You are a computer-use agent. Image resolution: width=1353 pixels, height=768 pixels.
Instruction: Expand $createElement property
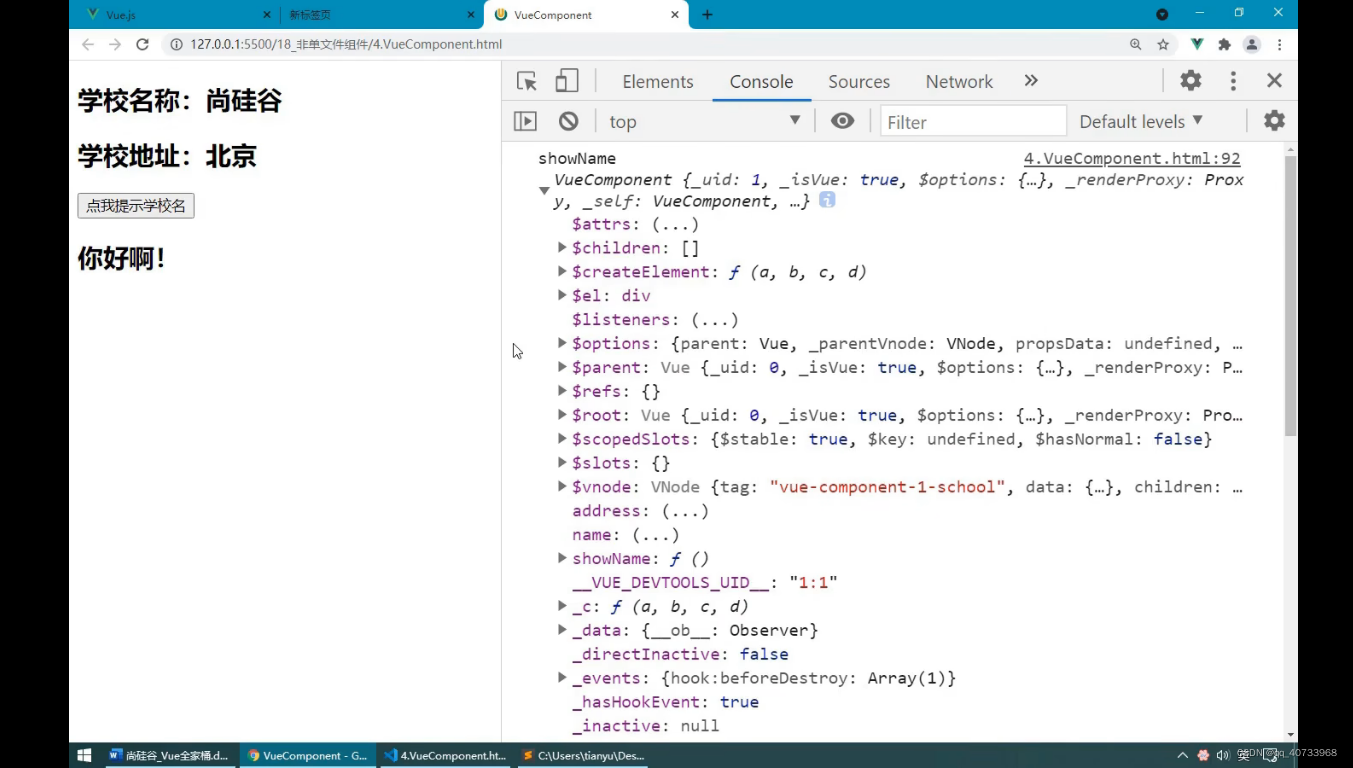click(x=562, y=271)
